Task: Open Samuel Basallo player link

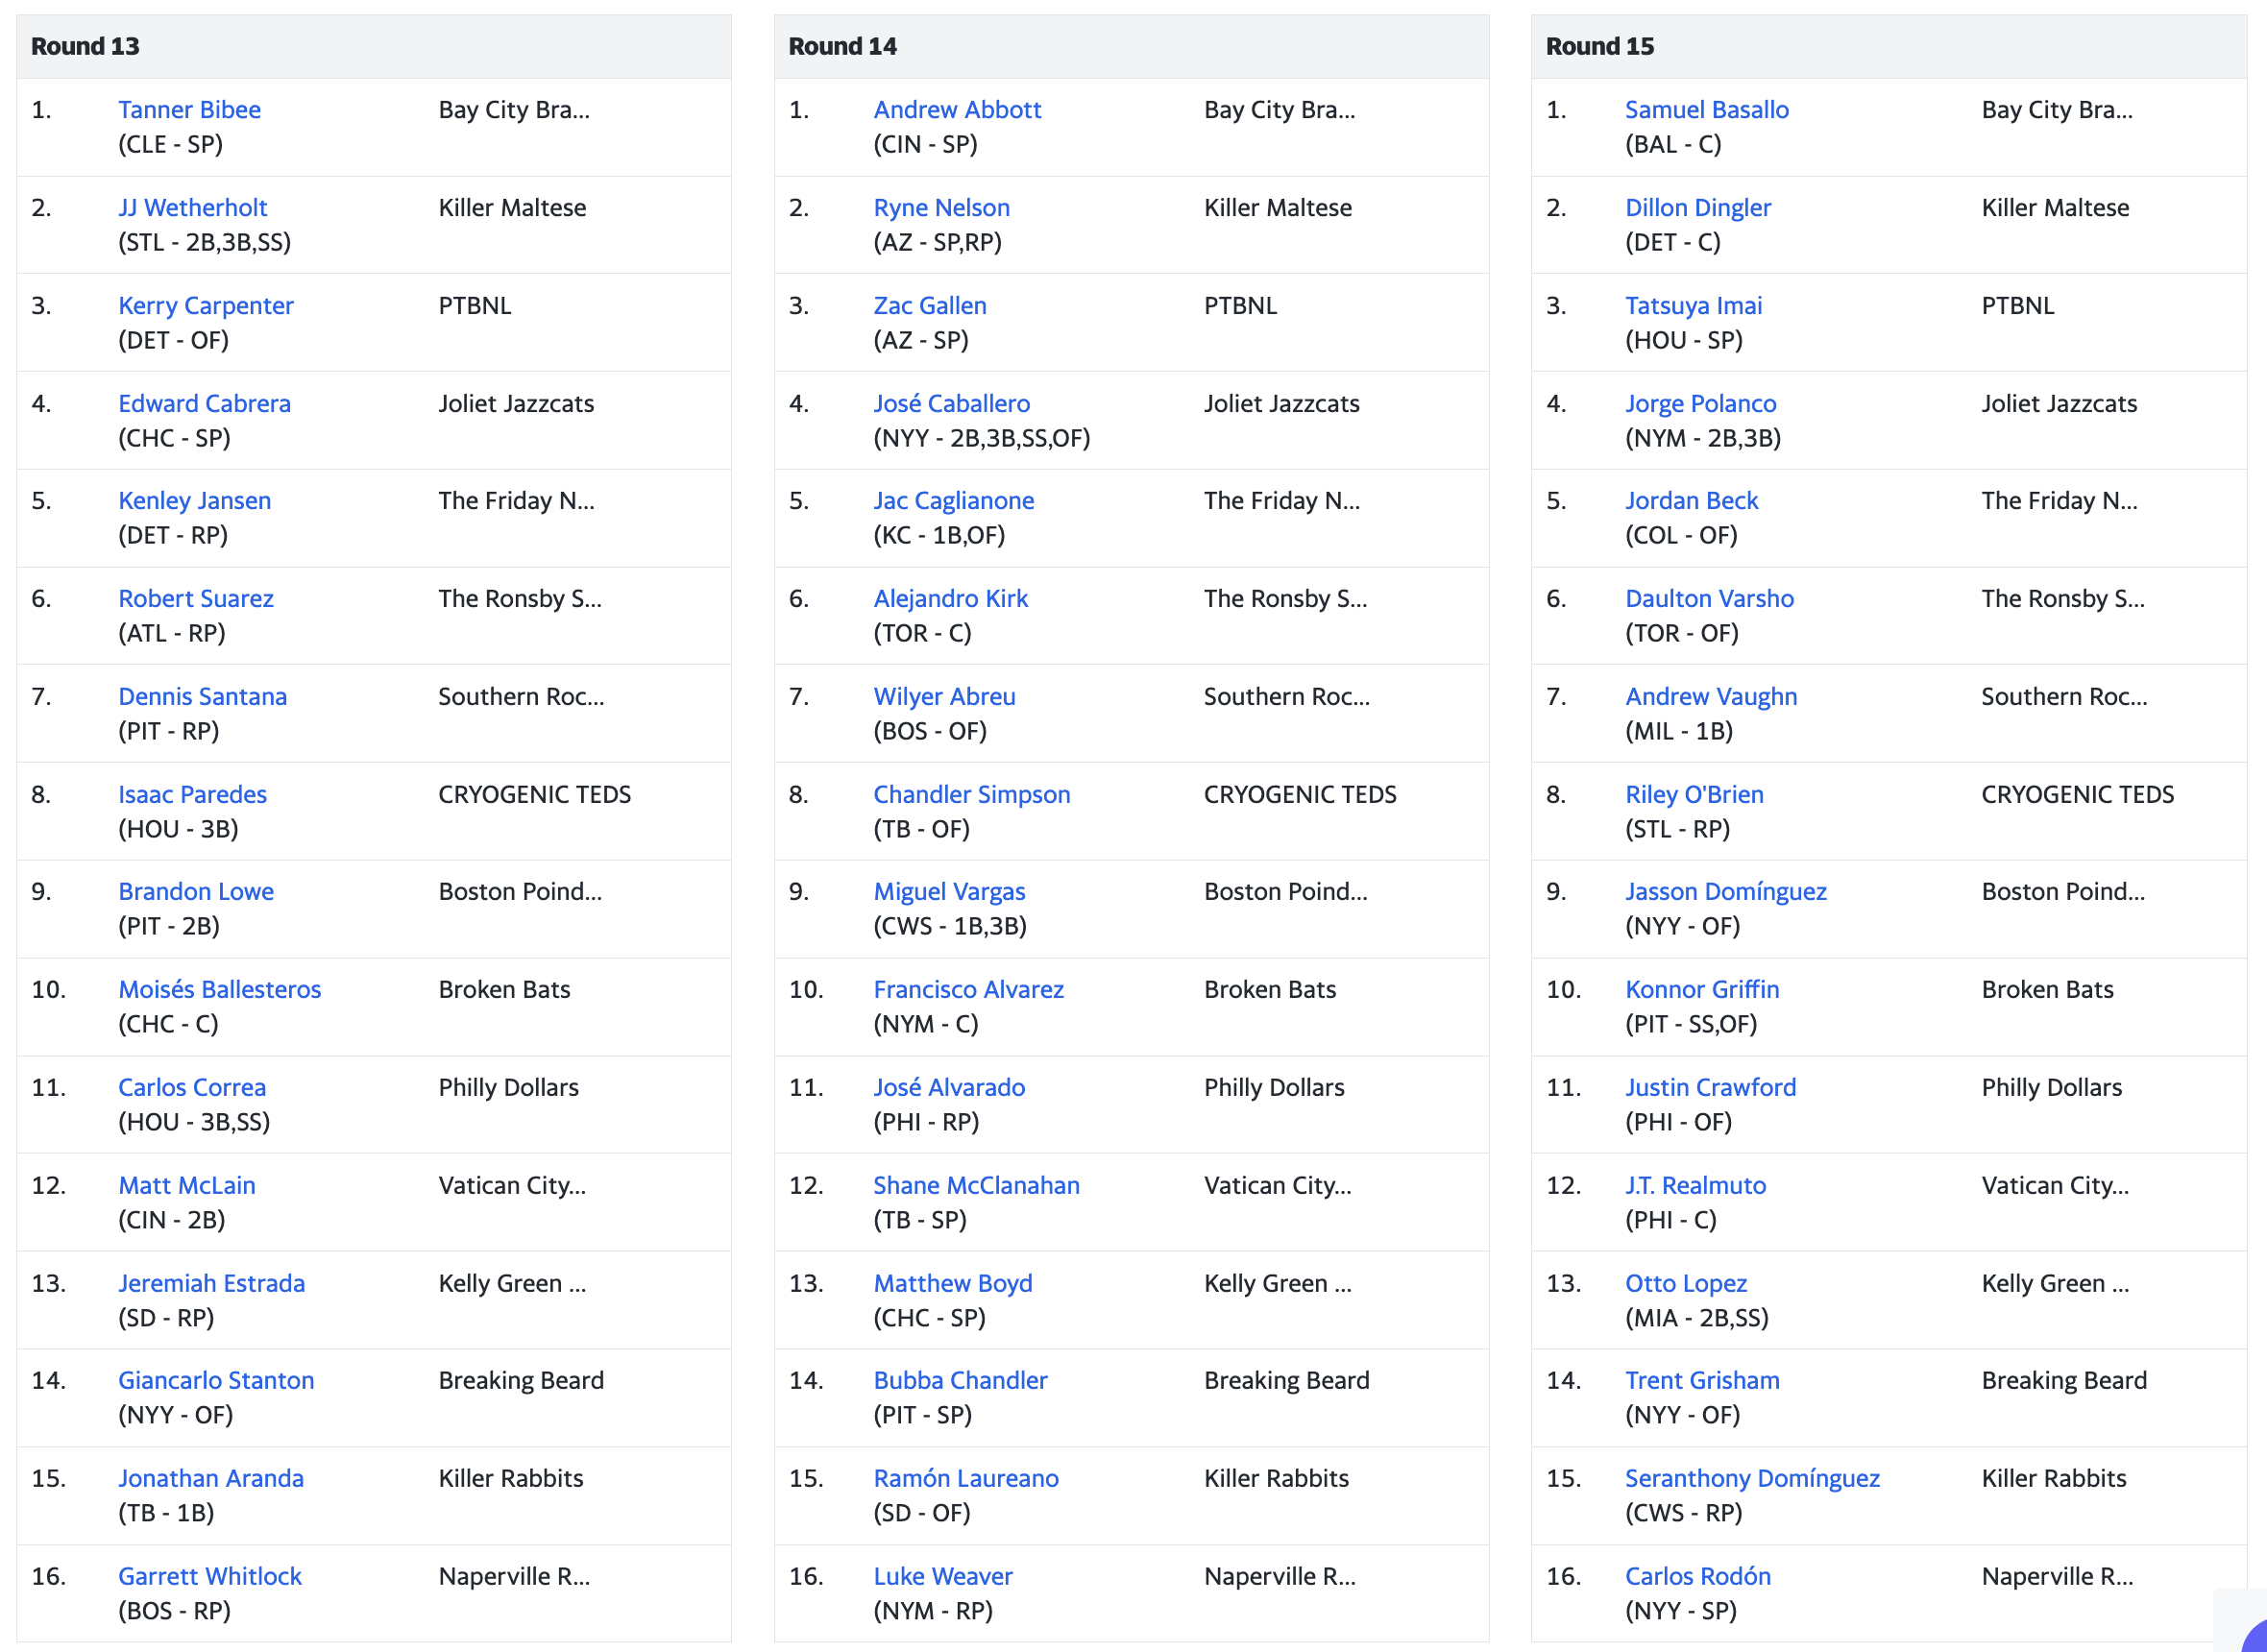Action: 1707,109
